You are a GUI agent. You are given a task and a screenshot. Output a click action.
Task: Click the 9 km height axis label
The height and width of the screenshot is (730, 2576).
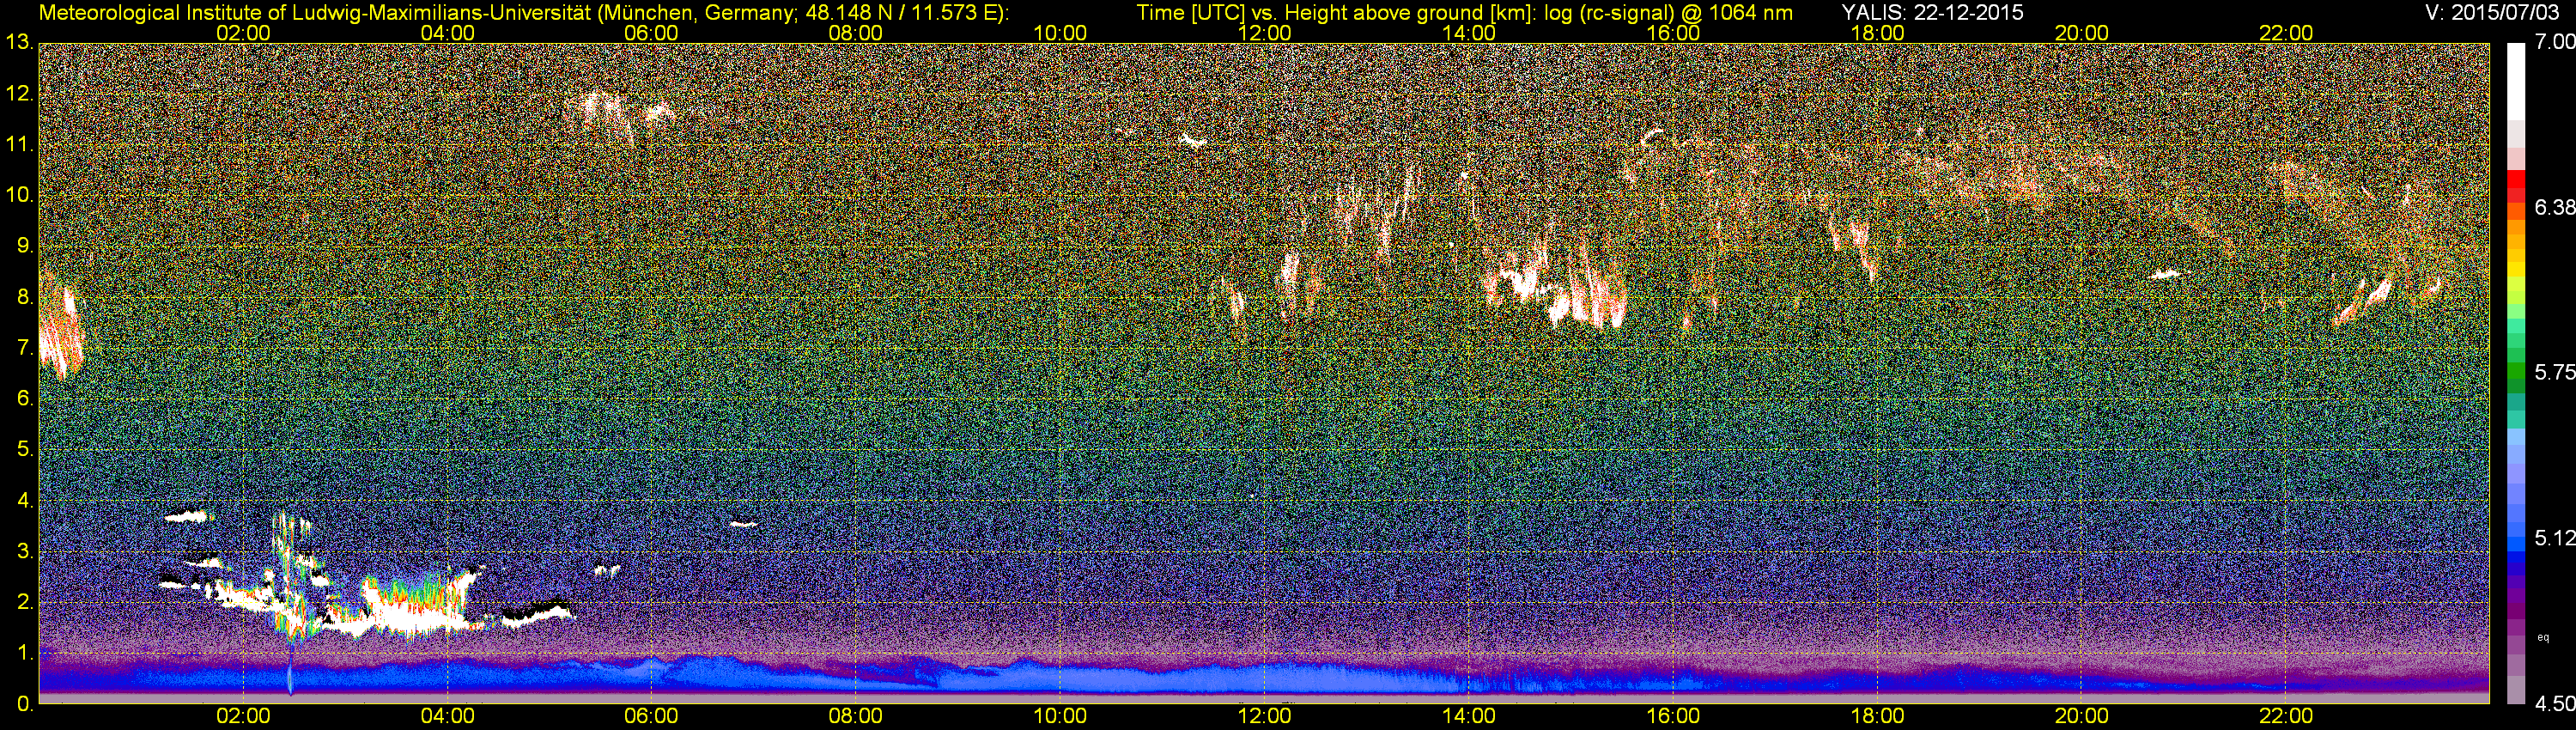coord(24,246)
